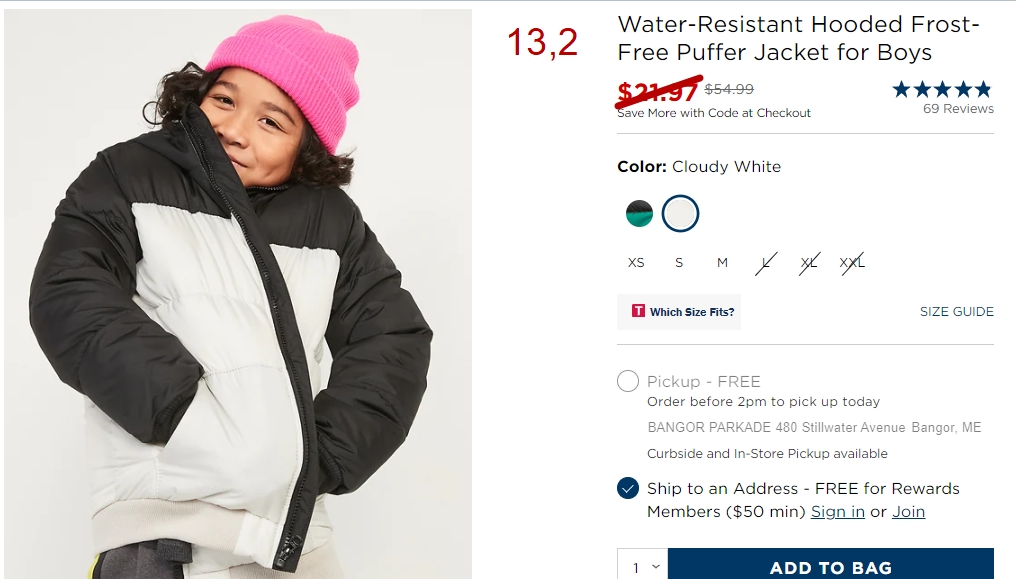Select the Cloudy White color swatch
Image resolution: width=1016 pixels, height=579 pixels.
[x=680, y=214]
